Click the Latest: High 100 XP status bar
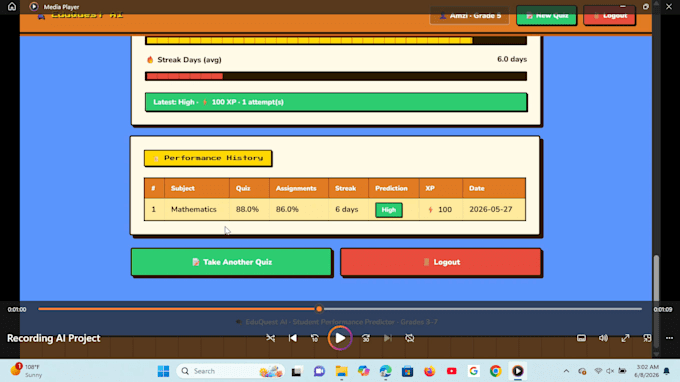This screenshot has height=382, width=680. [336, 102]
